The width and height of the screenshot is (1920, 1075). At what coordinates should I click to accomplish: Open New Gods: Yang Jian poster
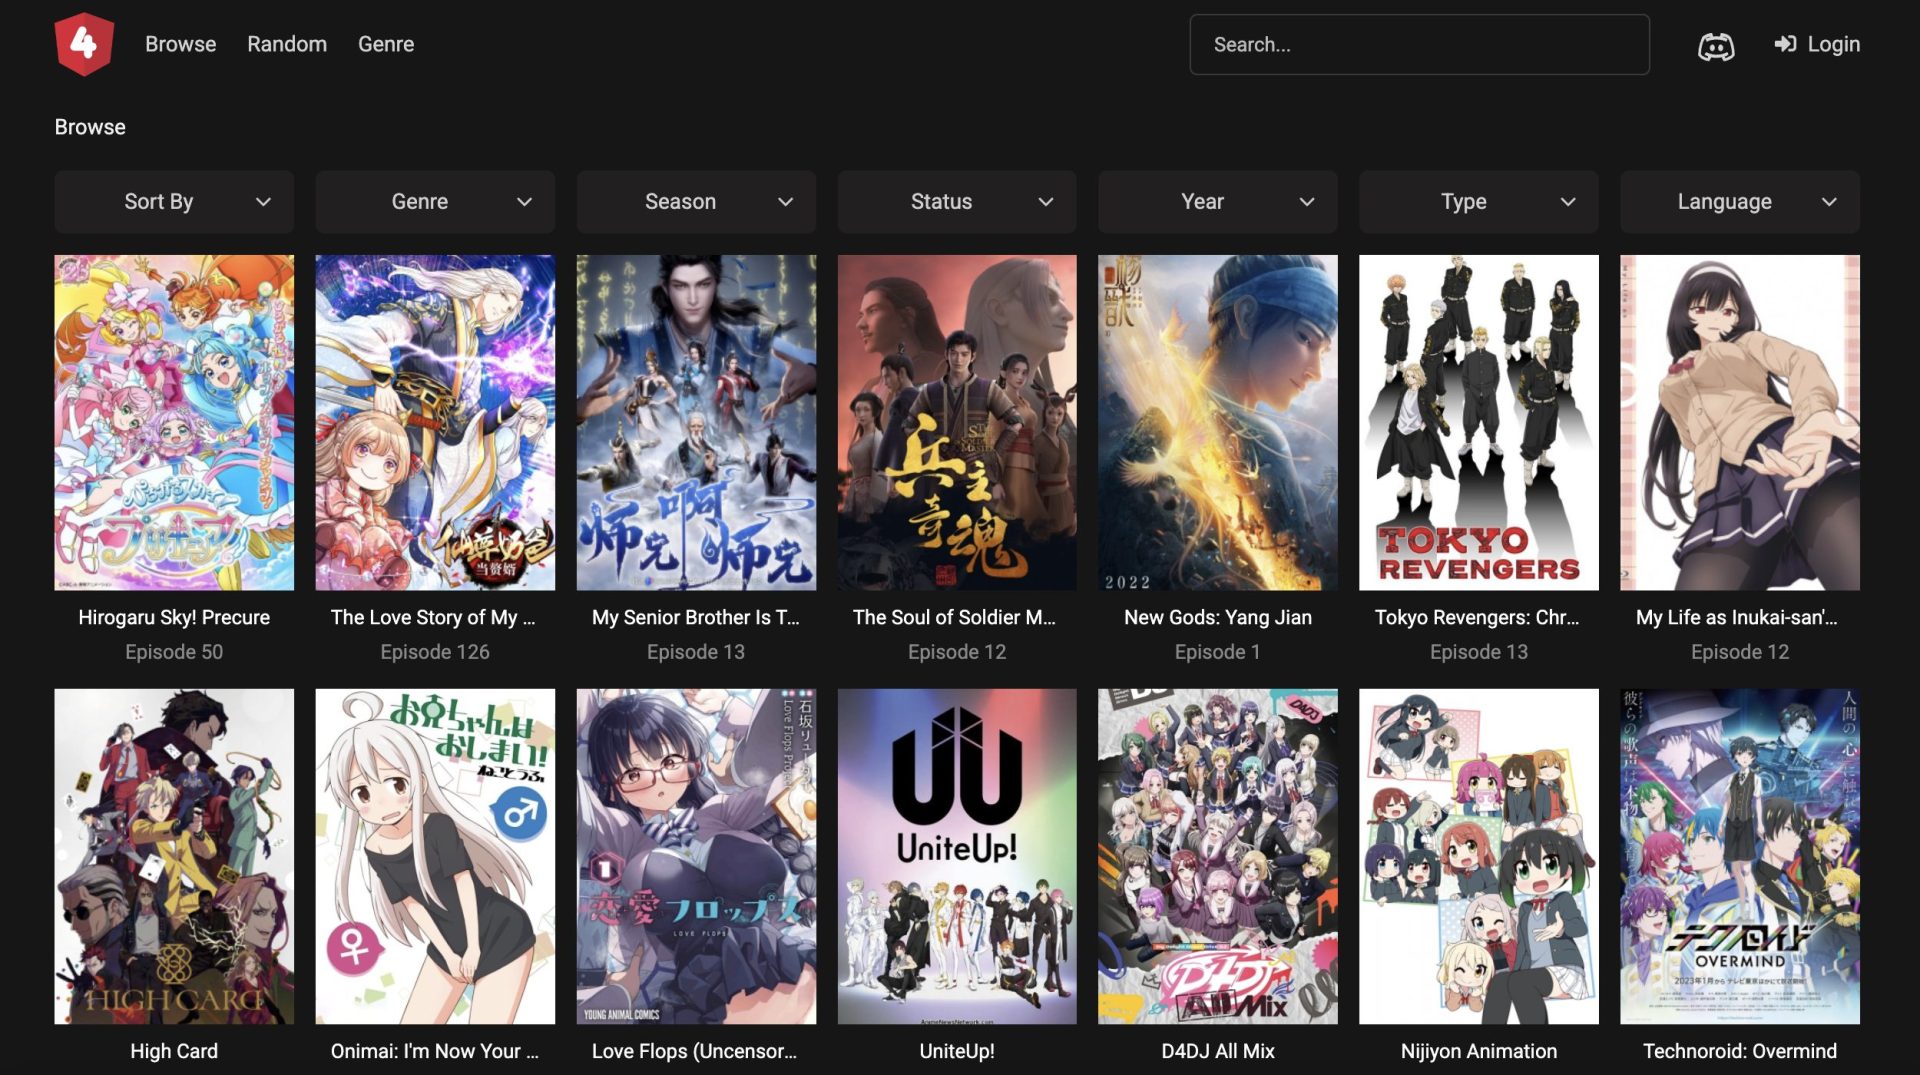[x=1218, y=422]
